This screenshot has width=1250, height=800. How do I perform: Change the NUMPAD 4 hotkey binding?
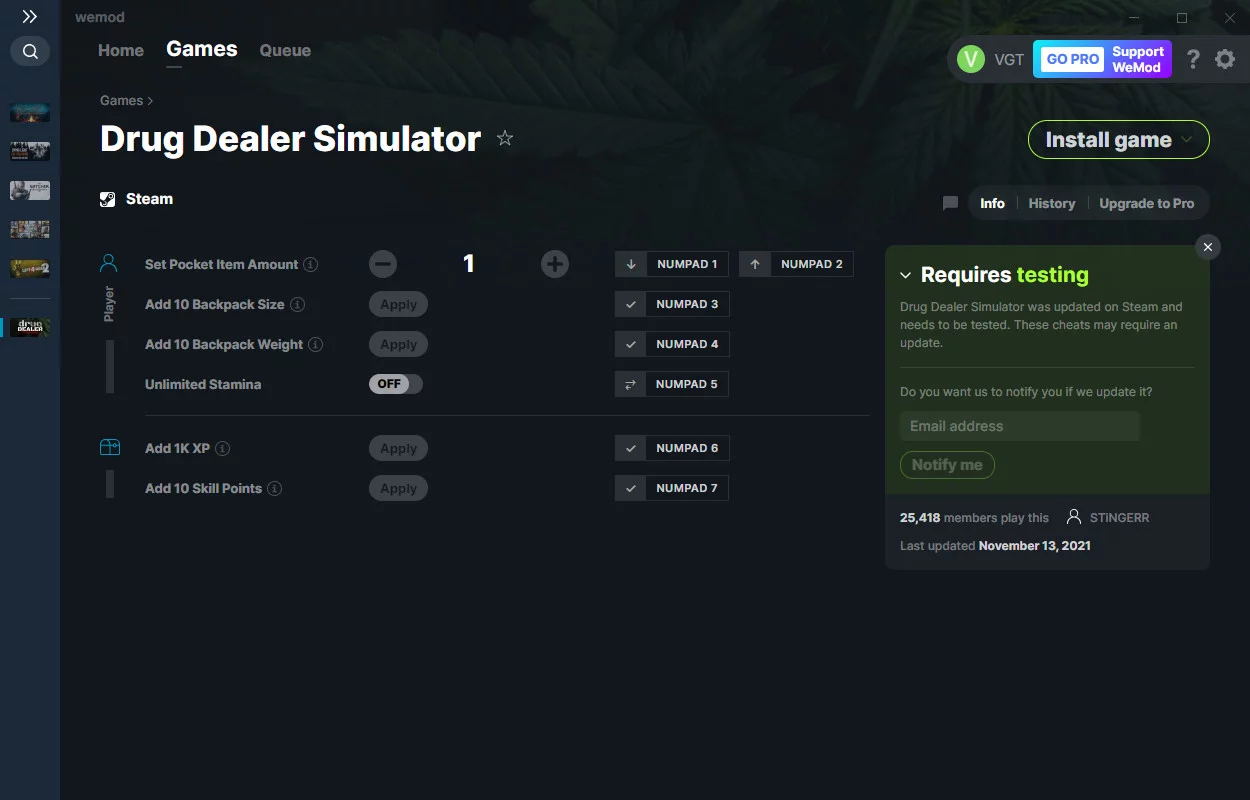[x=672, y=344]
